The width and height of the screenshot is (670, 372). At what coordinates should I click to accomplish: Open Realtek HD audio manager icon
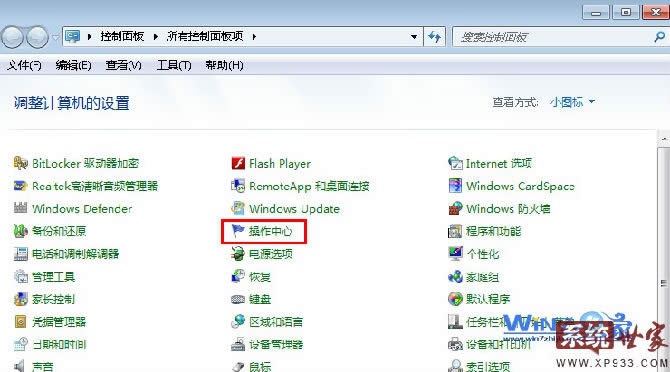click(21, 186)
